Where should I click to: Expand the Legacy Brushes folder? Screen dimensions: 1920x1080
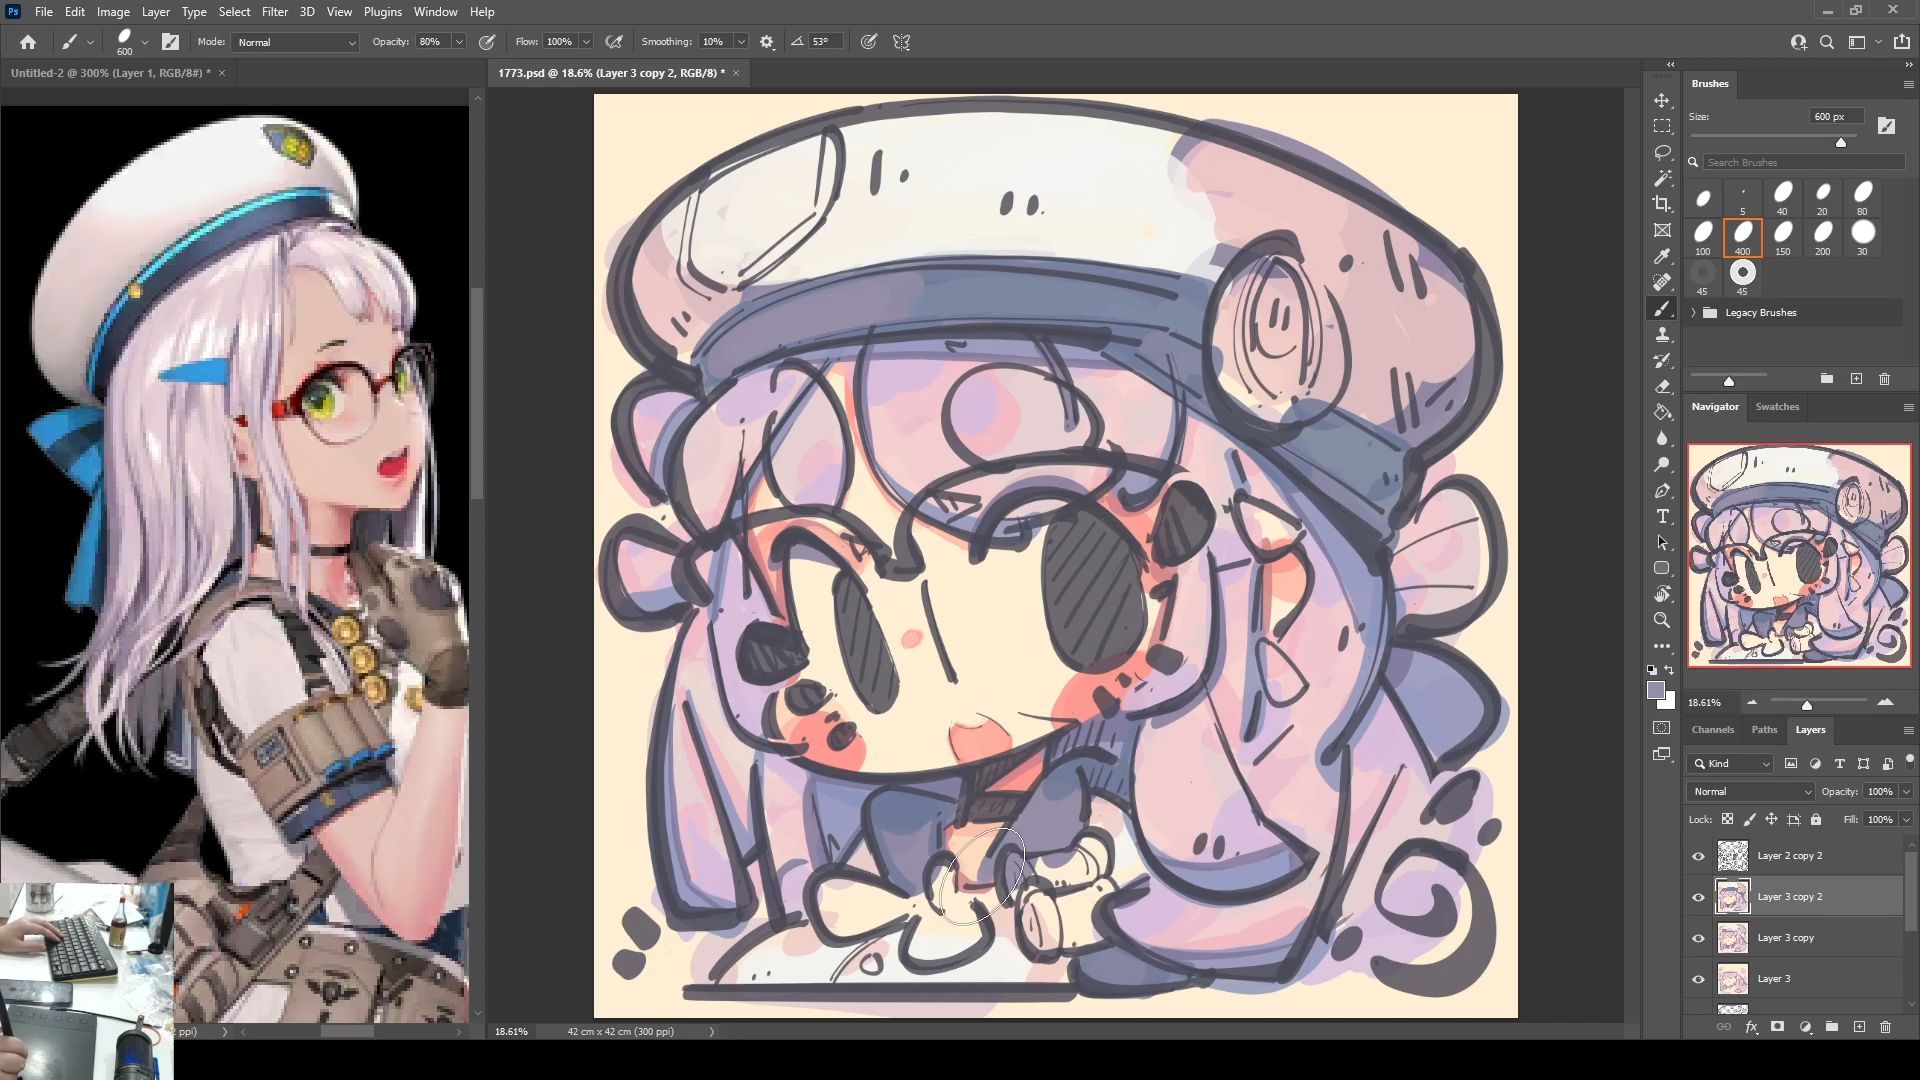[x=1694, y=313]
